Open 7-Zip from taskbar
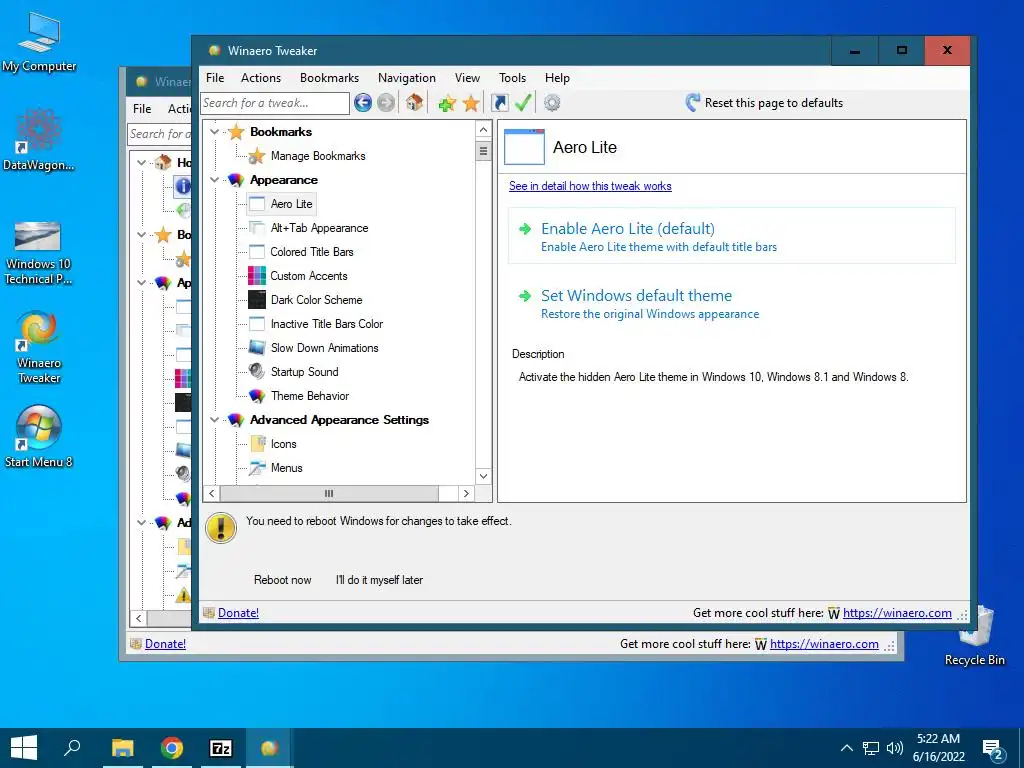Screen dimensions: 1024x768 tap(221, 748)
